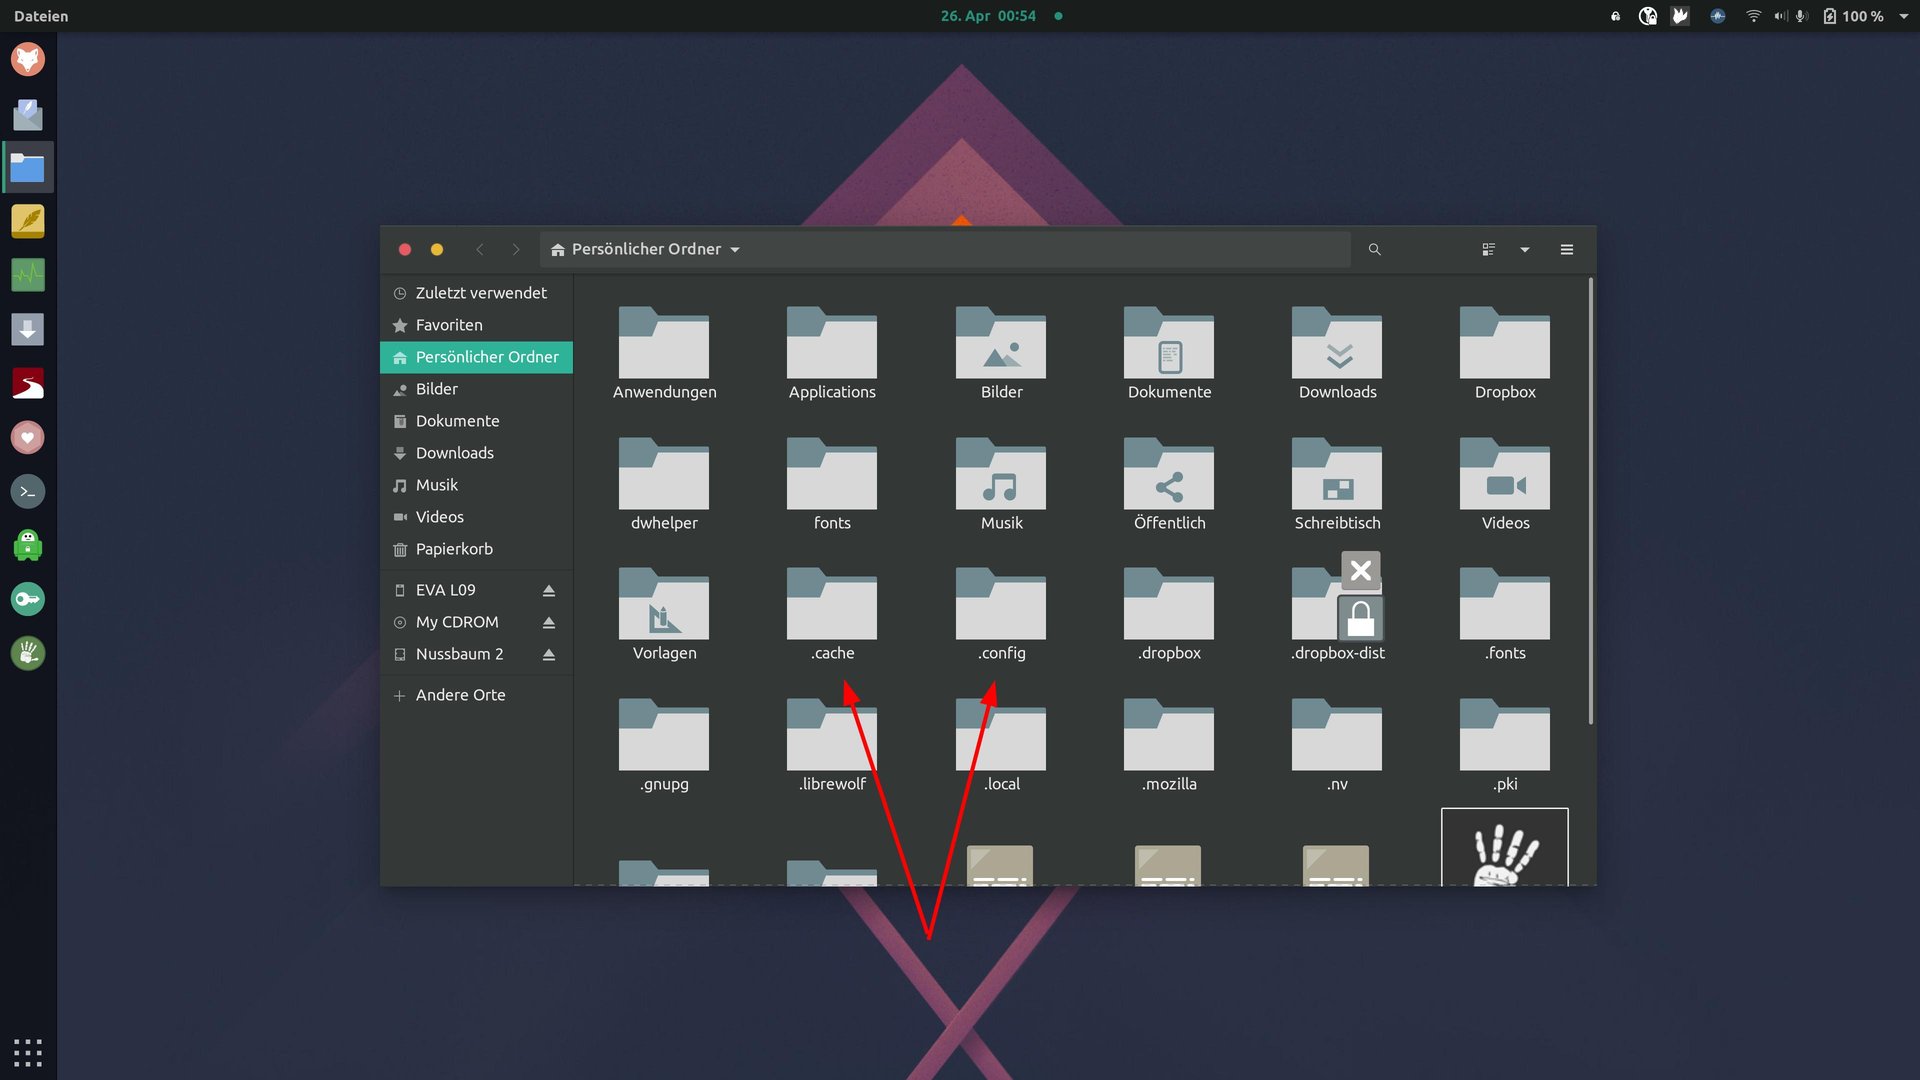The height and width of the screenshot is (1080, 1920).
Task: Open Zuletzt verwendet in sidebar
Action: point(480,293)
